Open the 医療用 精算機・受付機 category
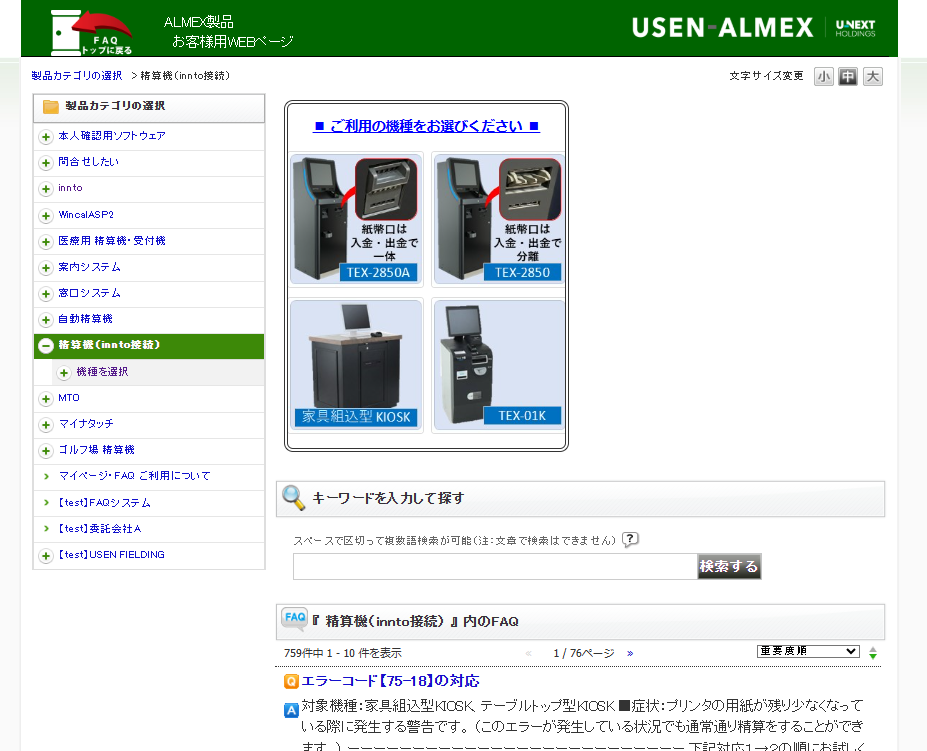The image size is (927, 751). [111, 241]
